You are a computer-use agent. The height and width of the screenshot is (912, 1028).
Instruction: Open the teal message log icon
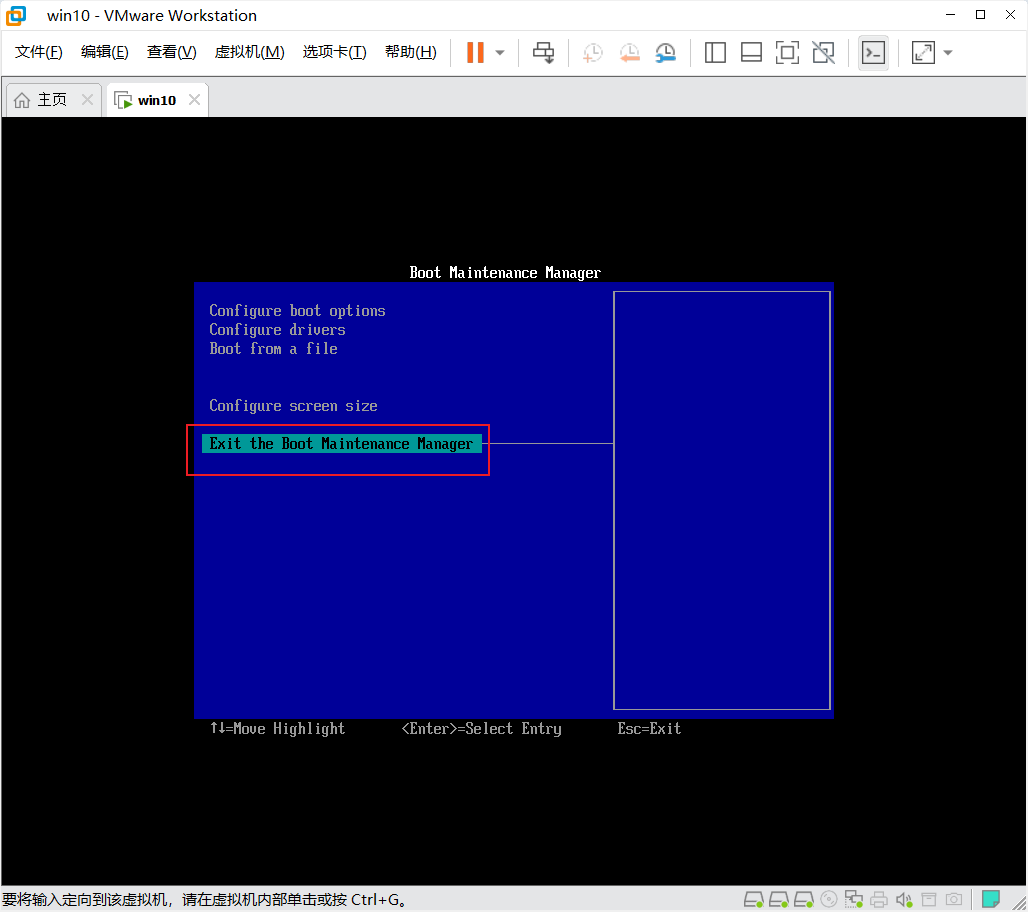point(991,899)
